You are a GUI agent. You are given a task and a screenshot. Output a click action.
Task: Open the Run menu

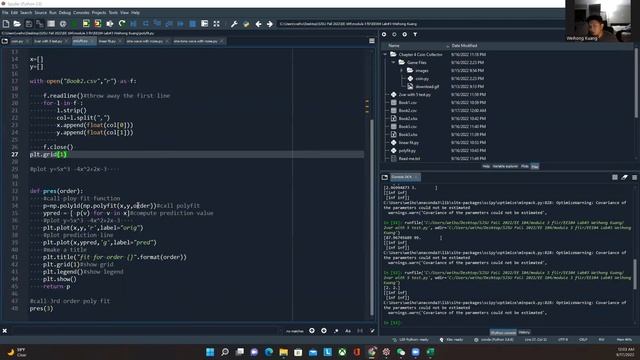tap(53, 13)
